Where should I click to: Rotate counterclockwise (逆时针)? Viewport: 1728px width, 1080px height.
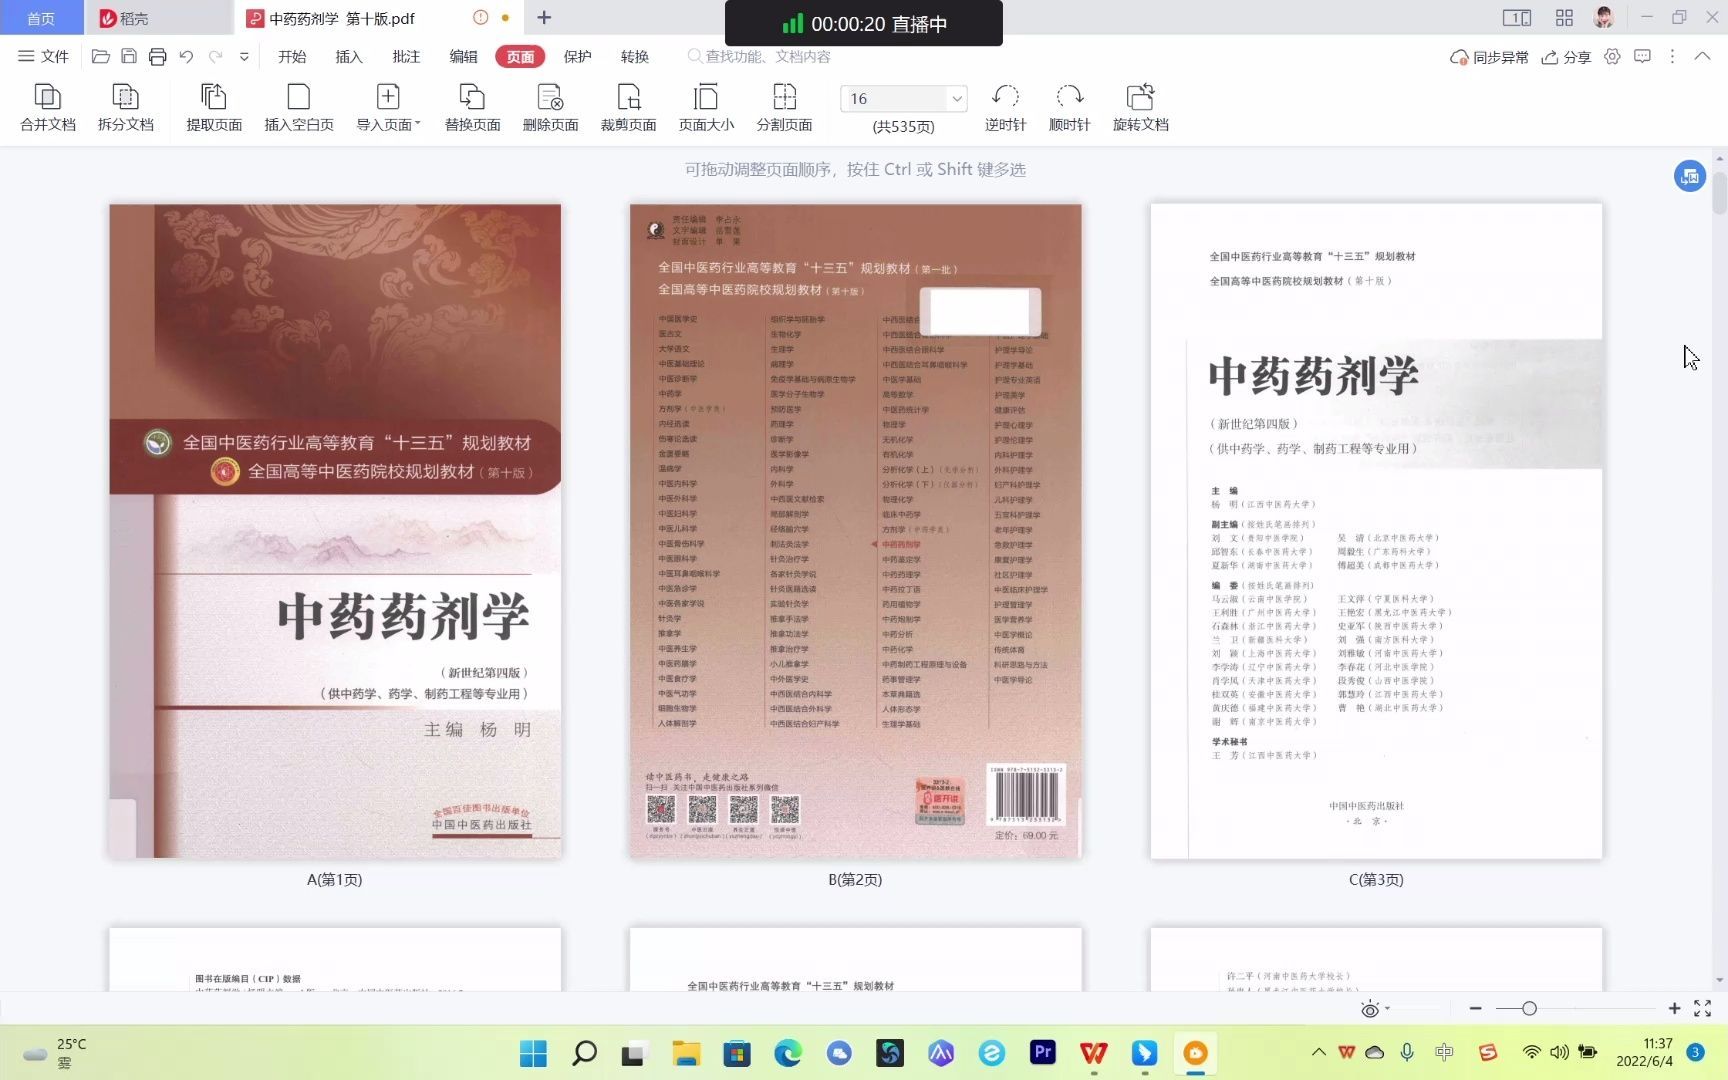coord(1005,107)
